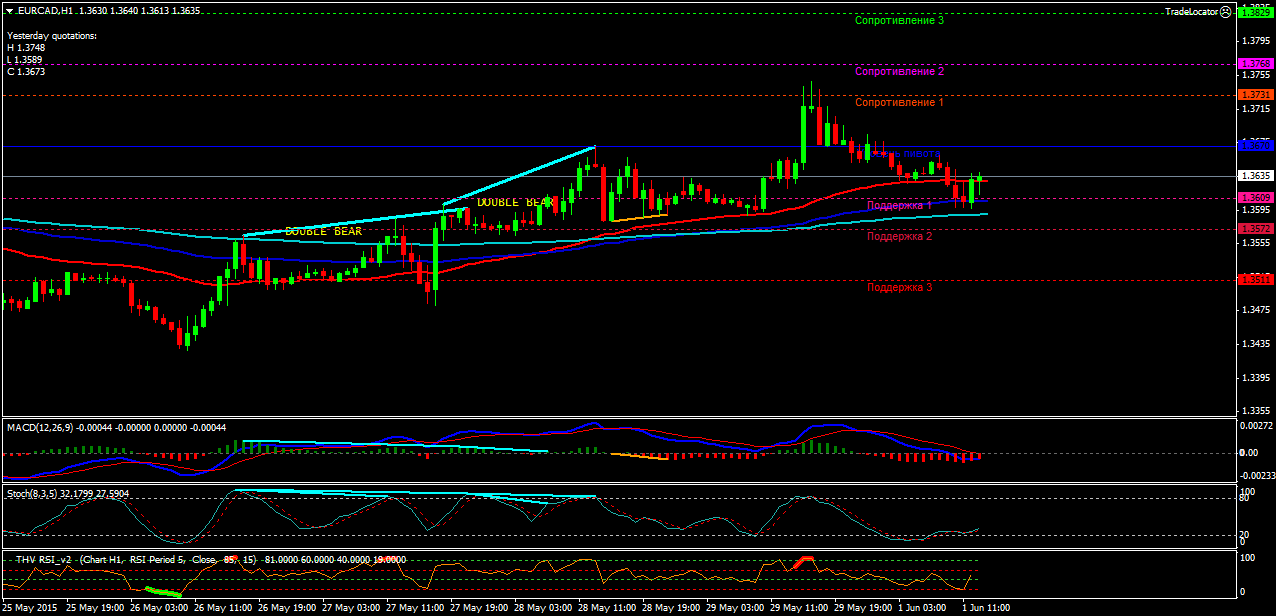Click the 27 May 11:00 time axis label
The height and width of the screenshot is (616, 1276).
click(415, 607)
